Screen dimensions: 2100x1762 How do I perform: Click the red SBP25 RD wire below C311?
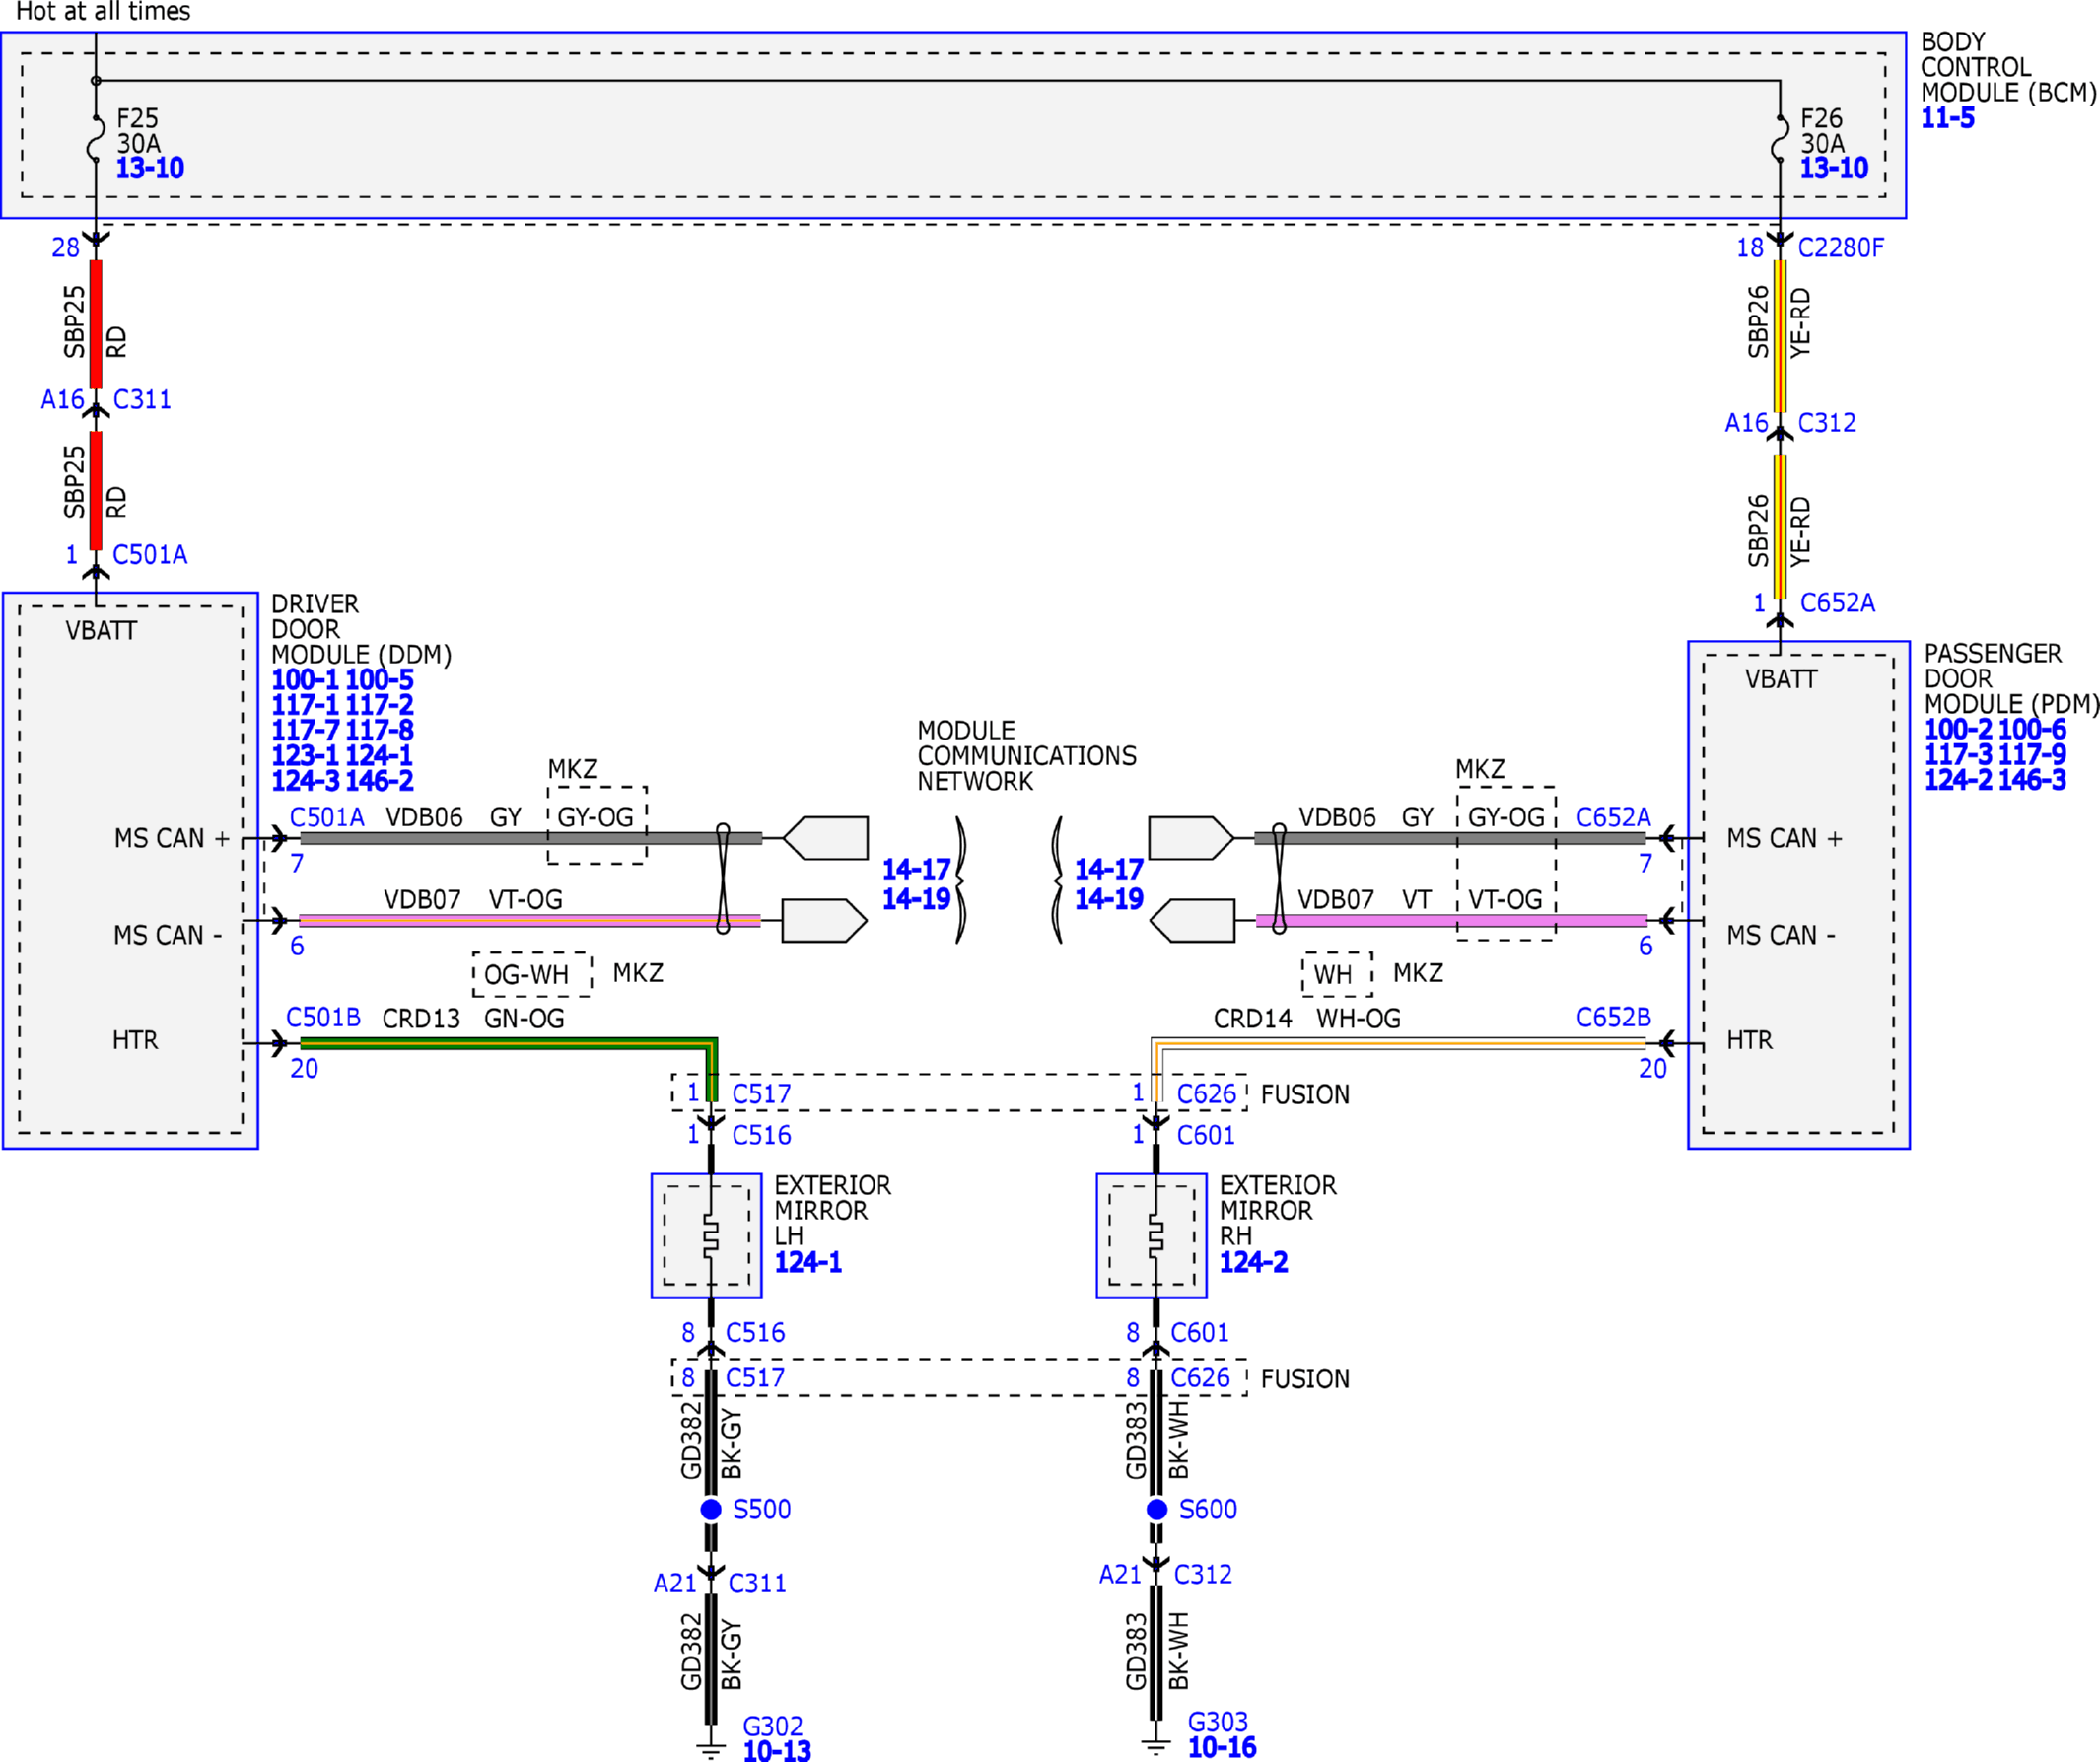pyautogui.click(x=96, y=491)
